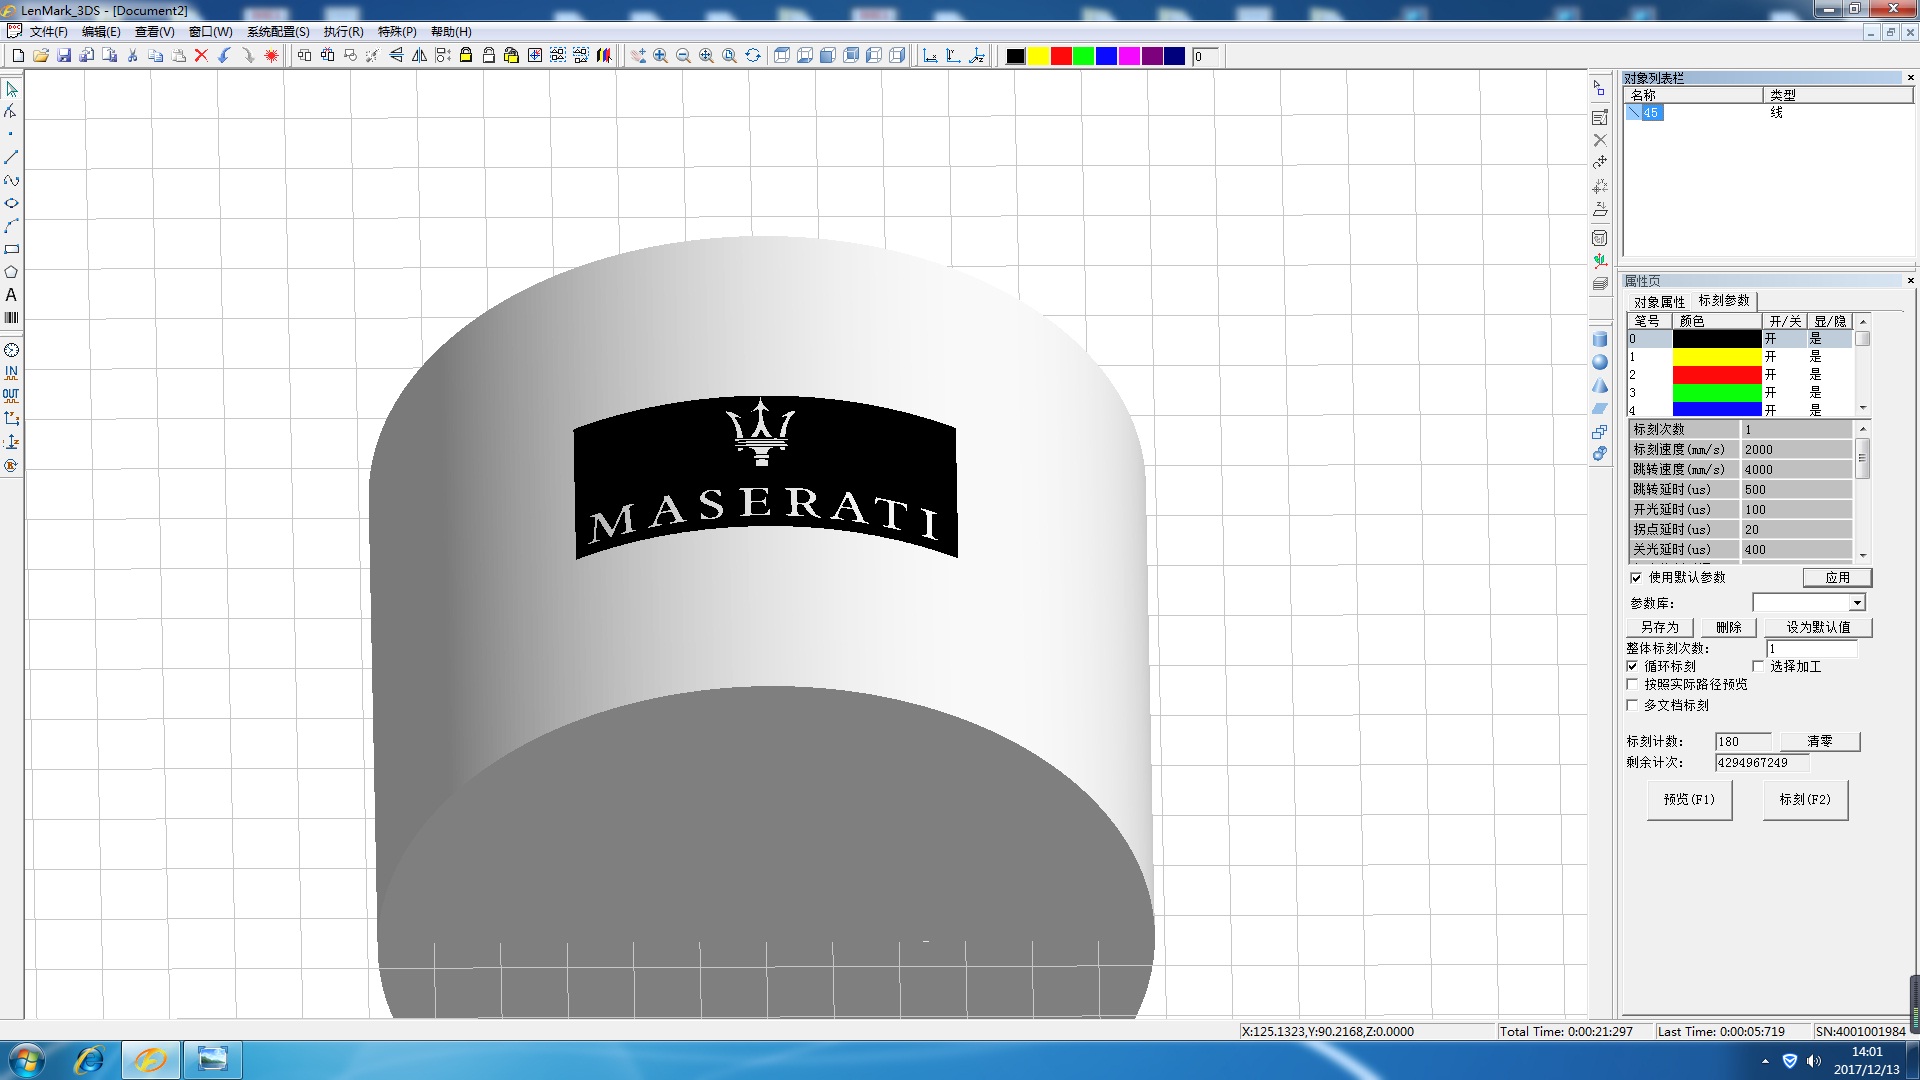Uncheck the 循环标刻 checkbox
Viewport: 1920px width, 1080px height.
1633,666
